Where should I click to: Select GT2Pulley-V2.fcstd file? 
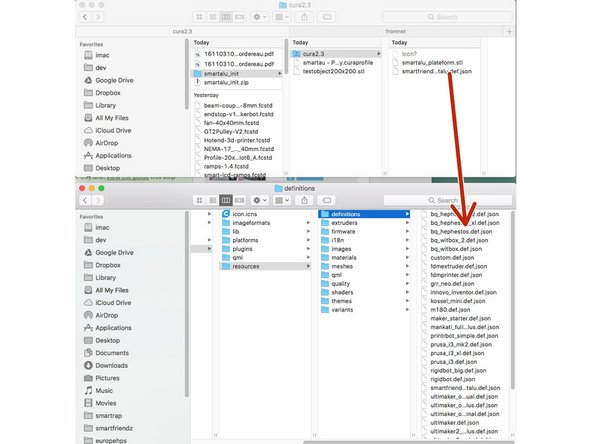231,131
